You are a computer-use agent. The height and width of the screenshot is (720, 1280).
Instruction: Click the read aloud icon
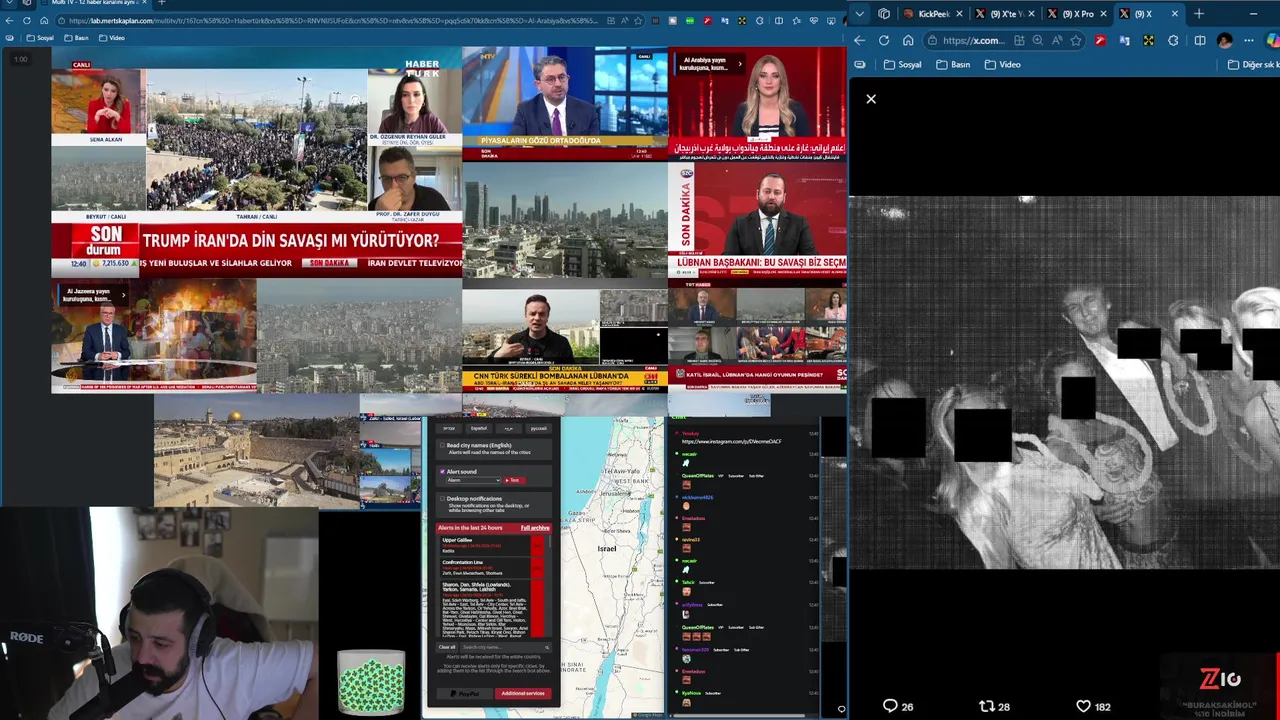[x=1057, y=40]
